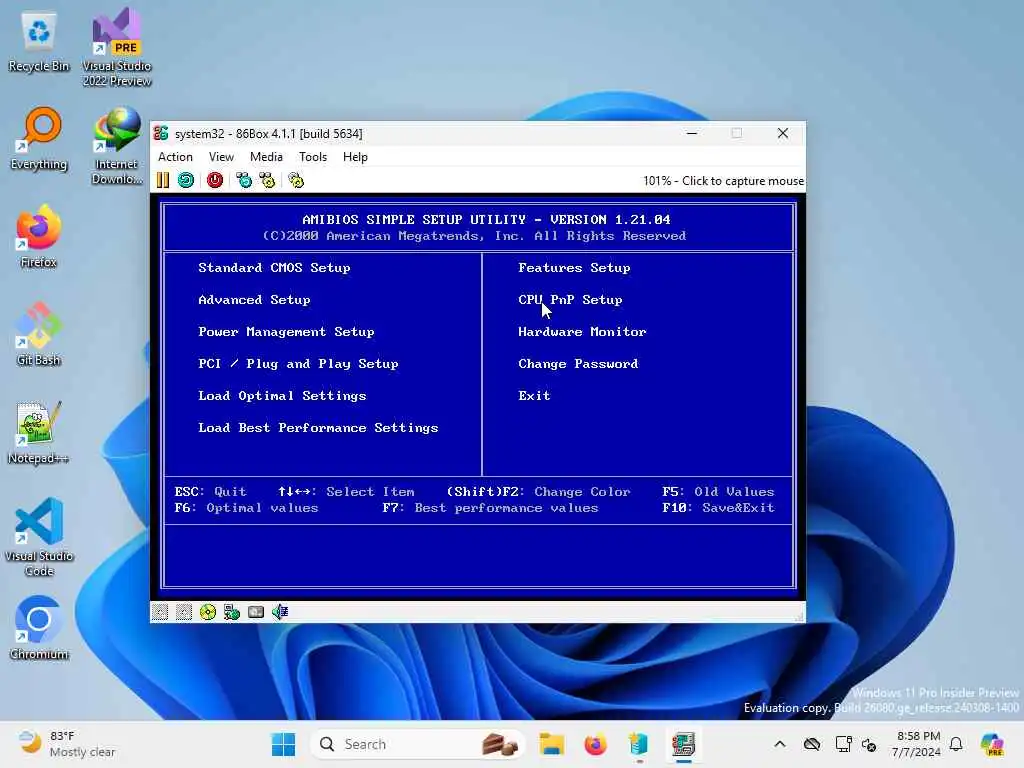
Task: Open the View menu
Action: [x=221, y=157]
